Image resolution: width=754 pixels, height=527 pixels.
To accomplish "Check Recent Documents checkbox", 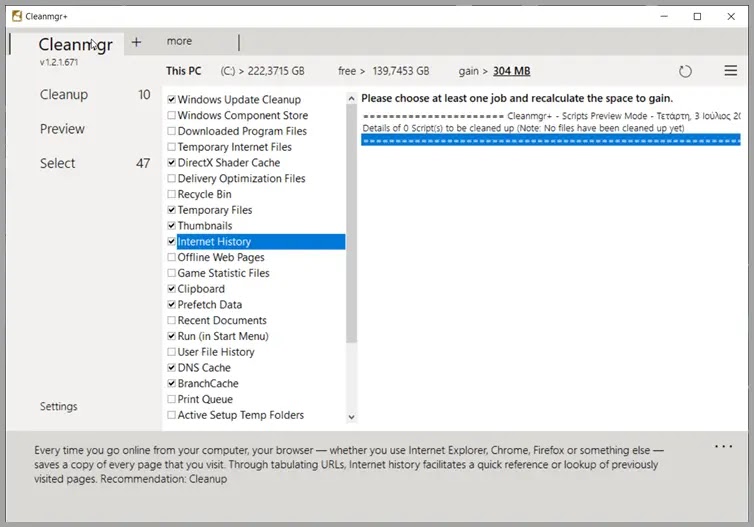I will 171,320.
